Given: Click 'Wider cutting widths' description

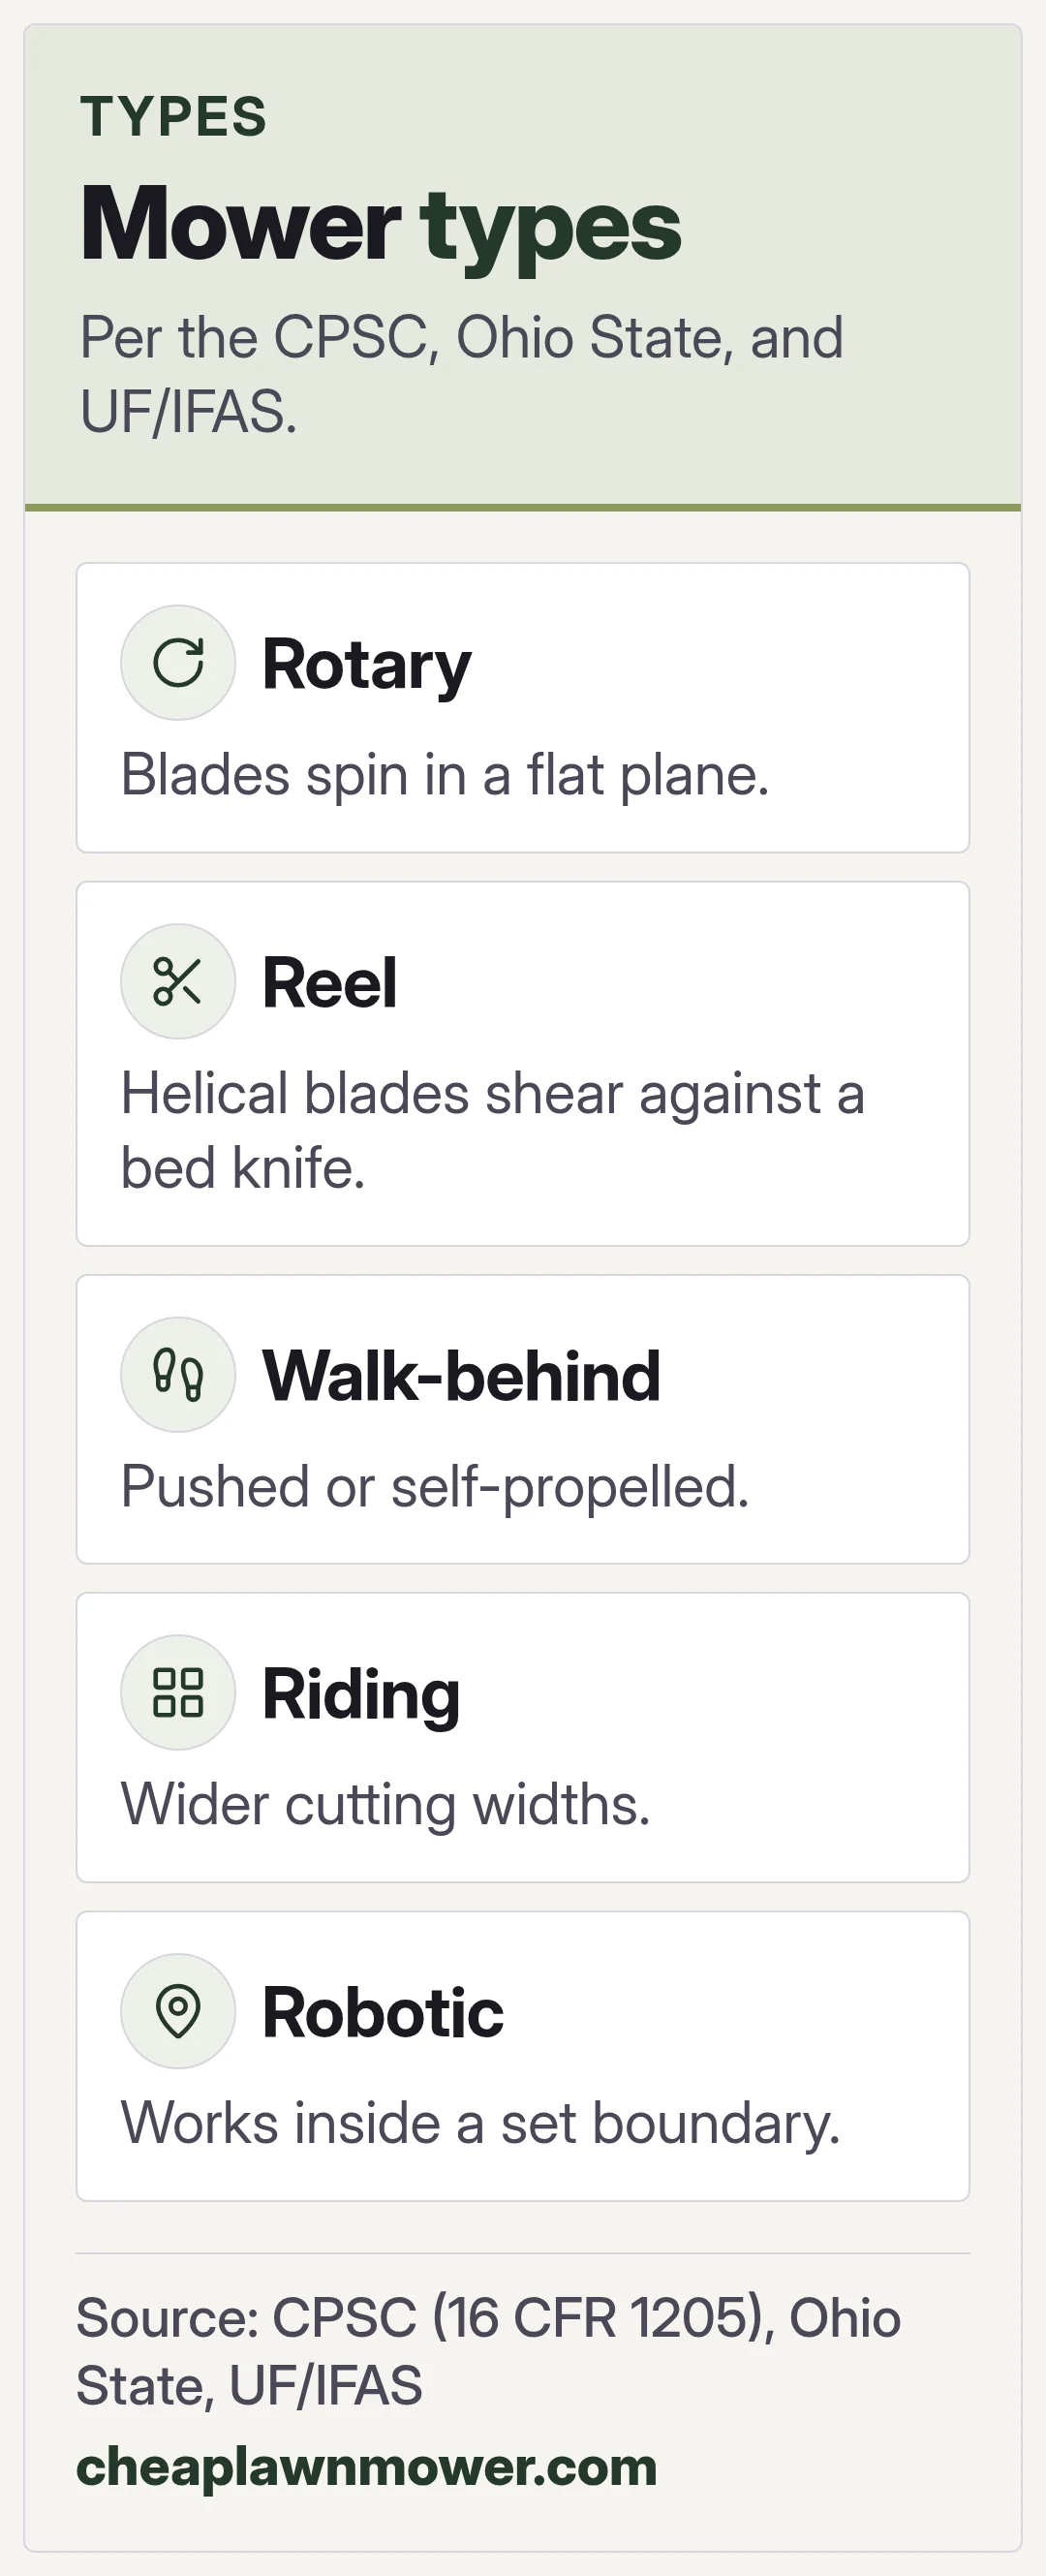Looking at the screenshot, I should tap(386, 1805).
